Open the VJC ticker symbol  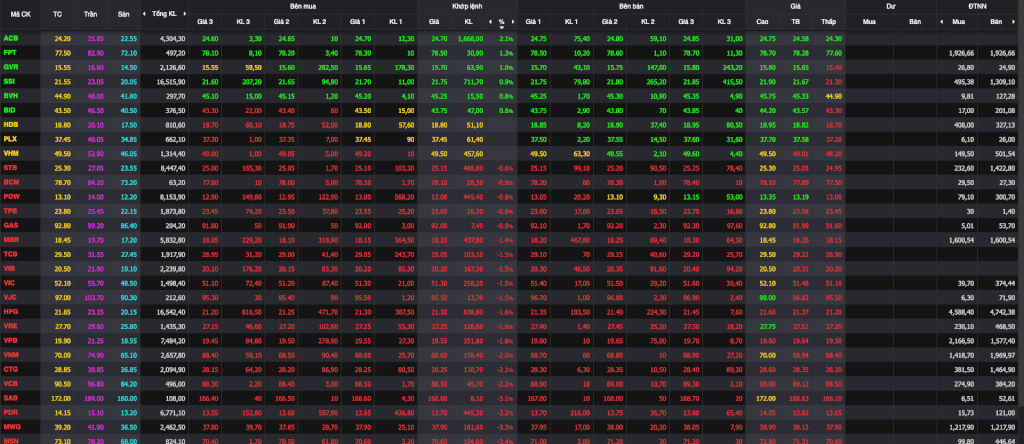click(10, 296)
